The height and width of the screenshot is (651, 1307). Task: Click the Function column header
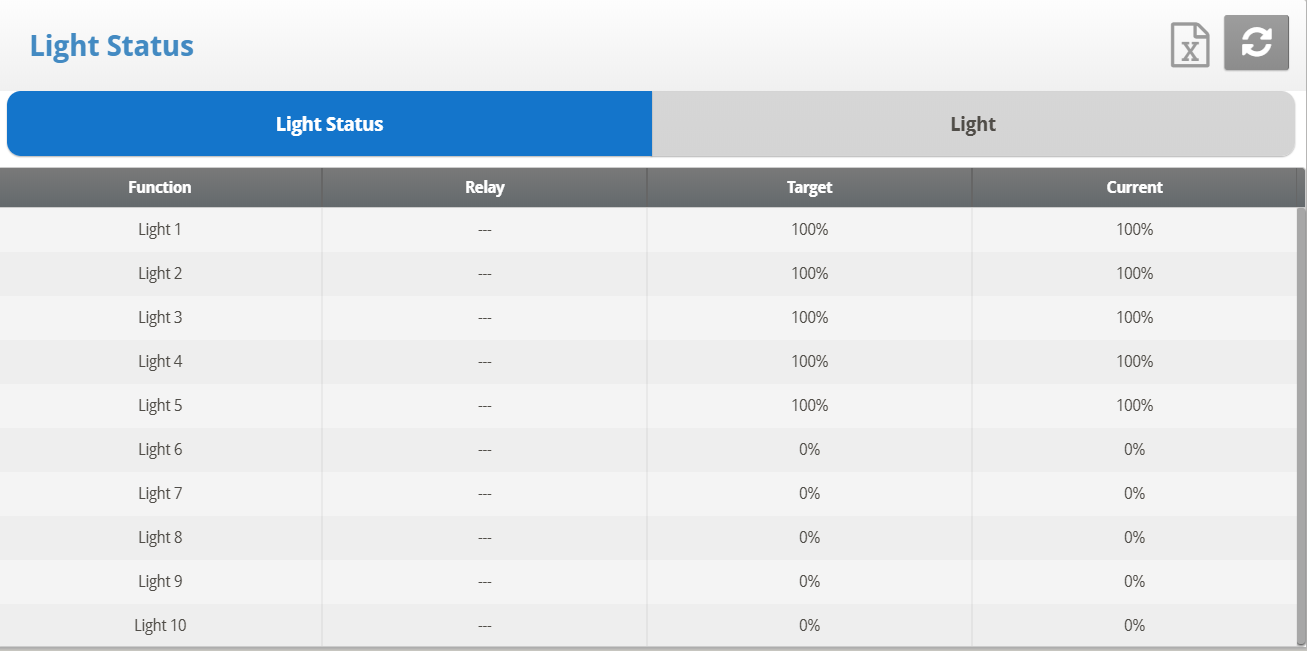coord(160,187)
